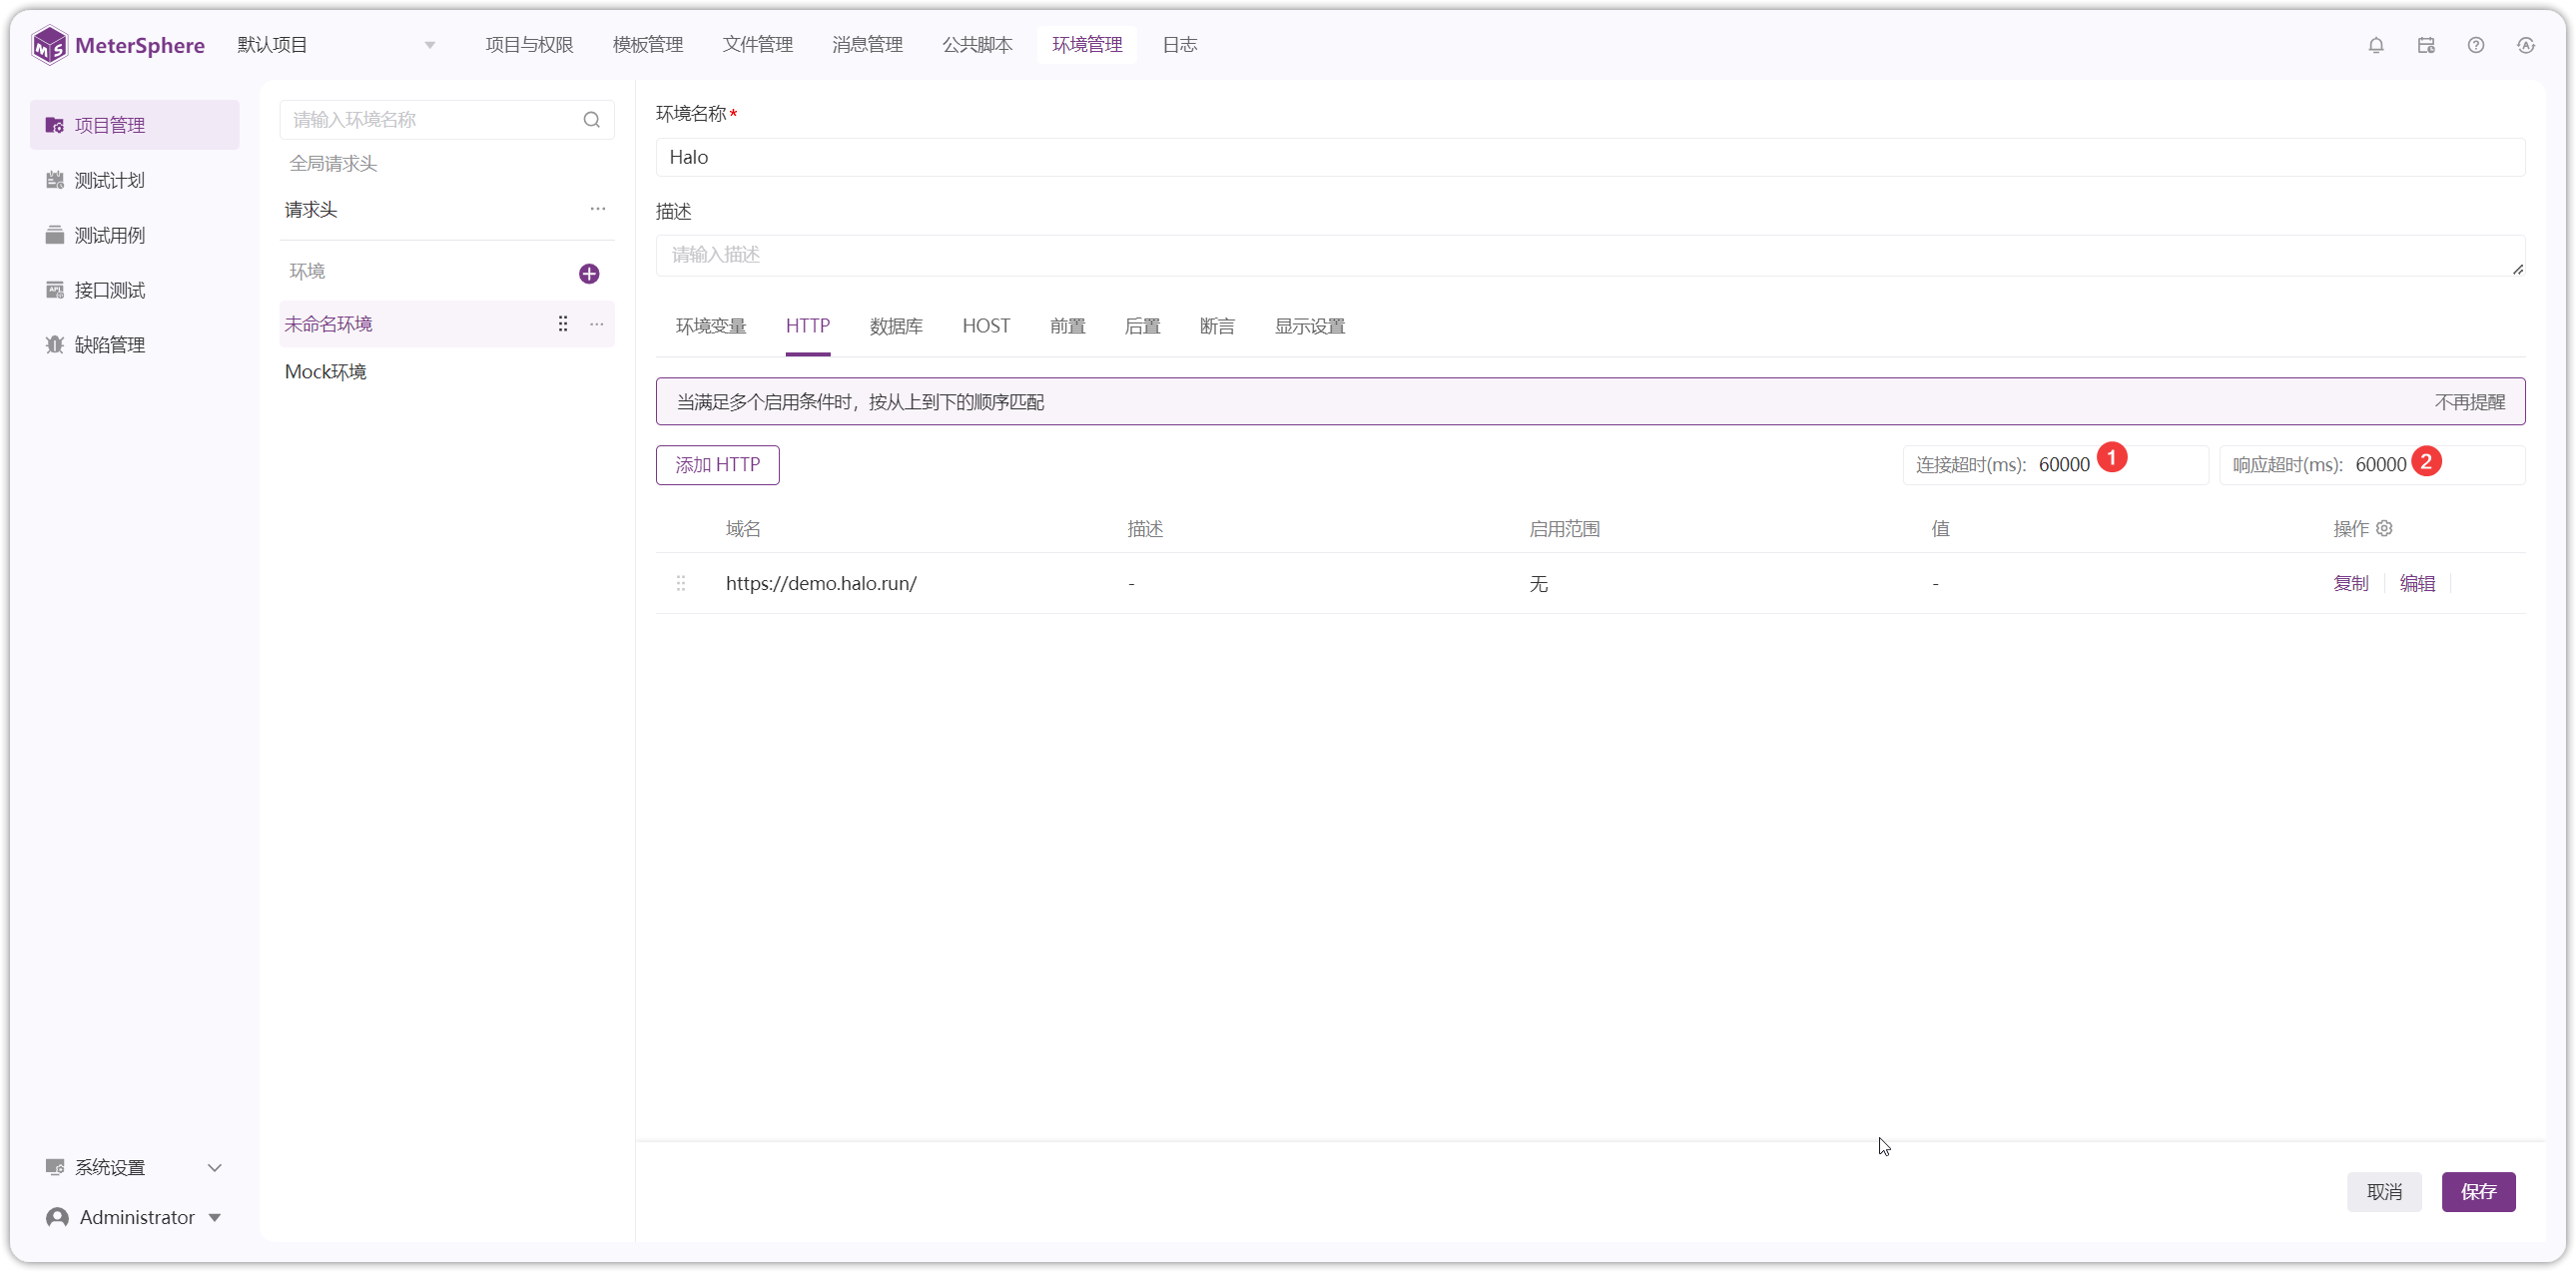This screenshot has height=1272, width=2576.
Task: Switch to the 数据库 tab
Action: pyautogui.click(x=896, y=326)
